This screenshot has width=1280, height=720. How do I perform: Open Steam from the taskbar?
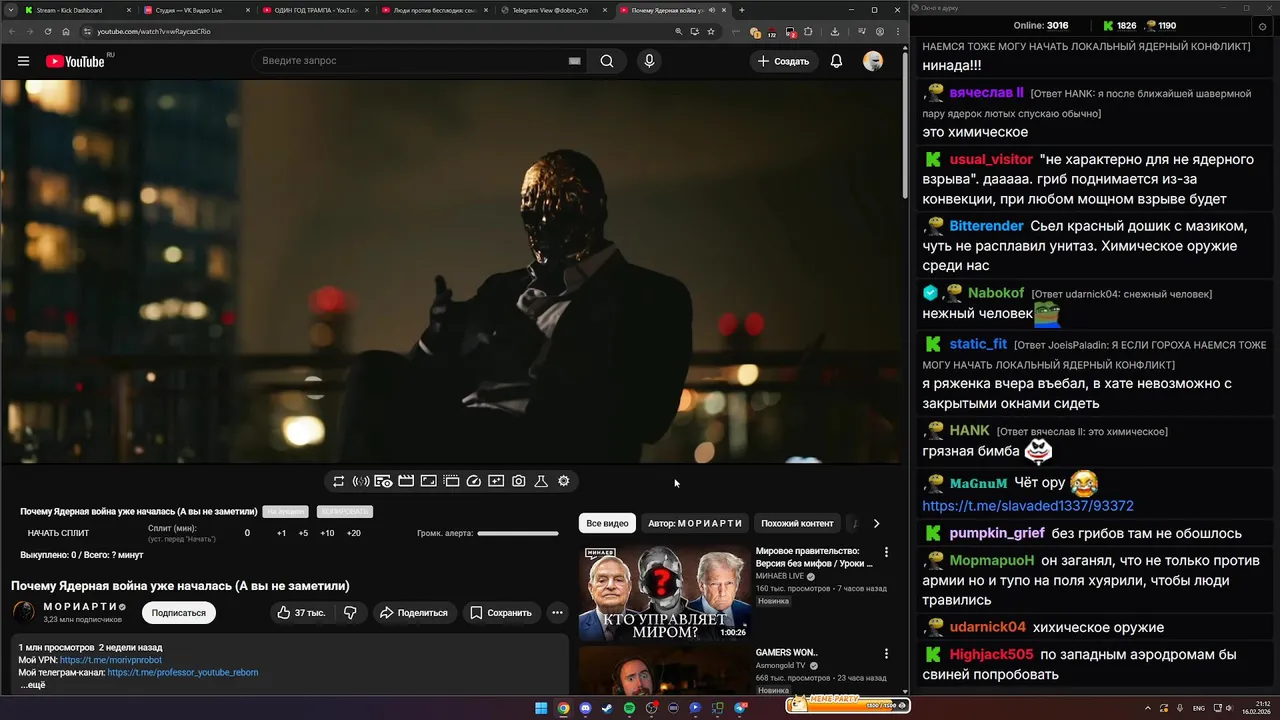tap(607, 708)
